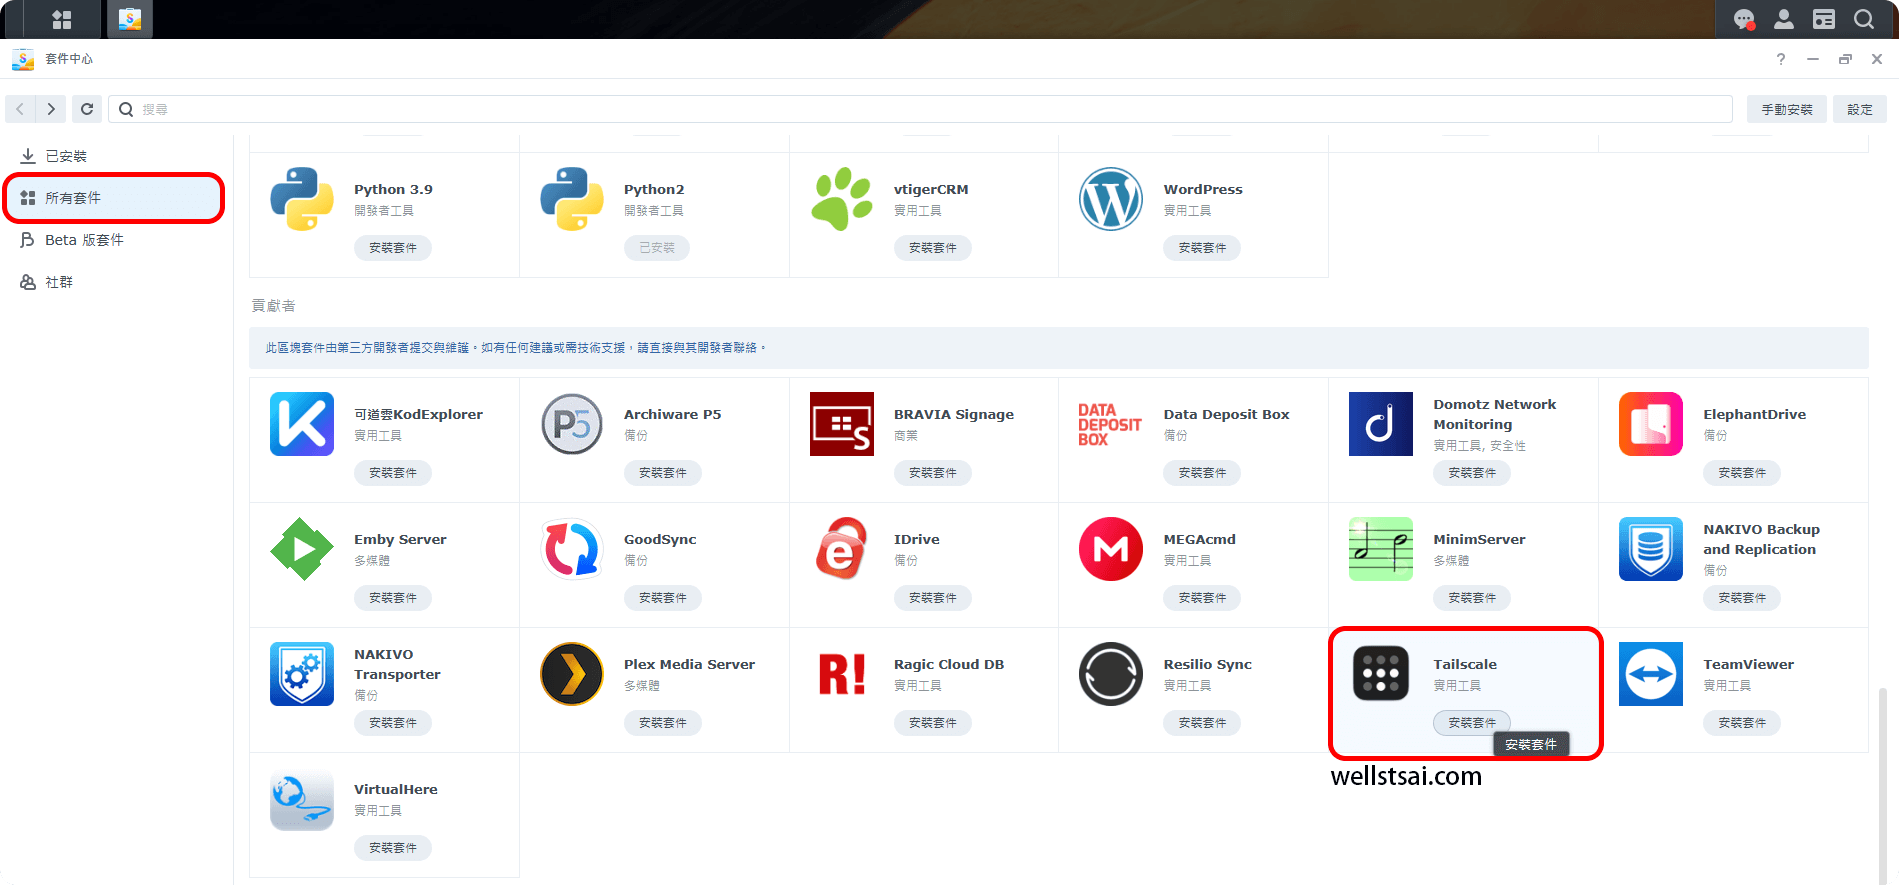Open the DSM notifications chat icon

pyautogui.click(x=1744, y=19)
